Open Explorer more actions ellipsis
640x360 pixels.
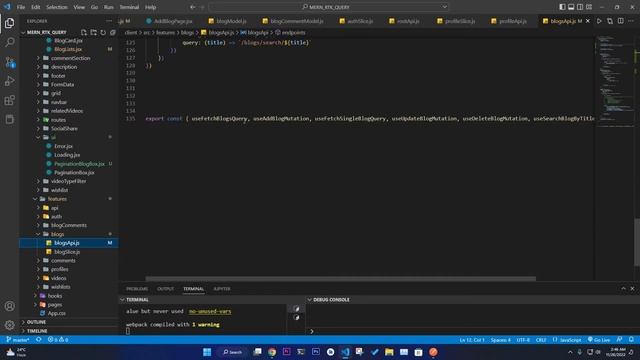click(x=109, y=21)
